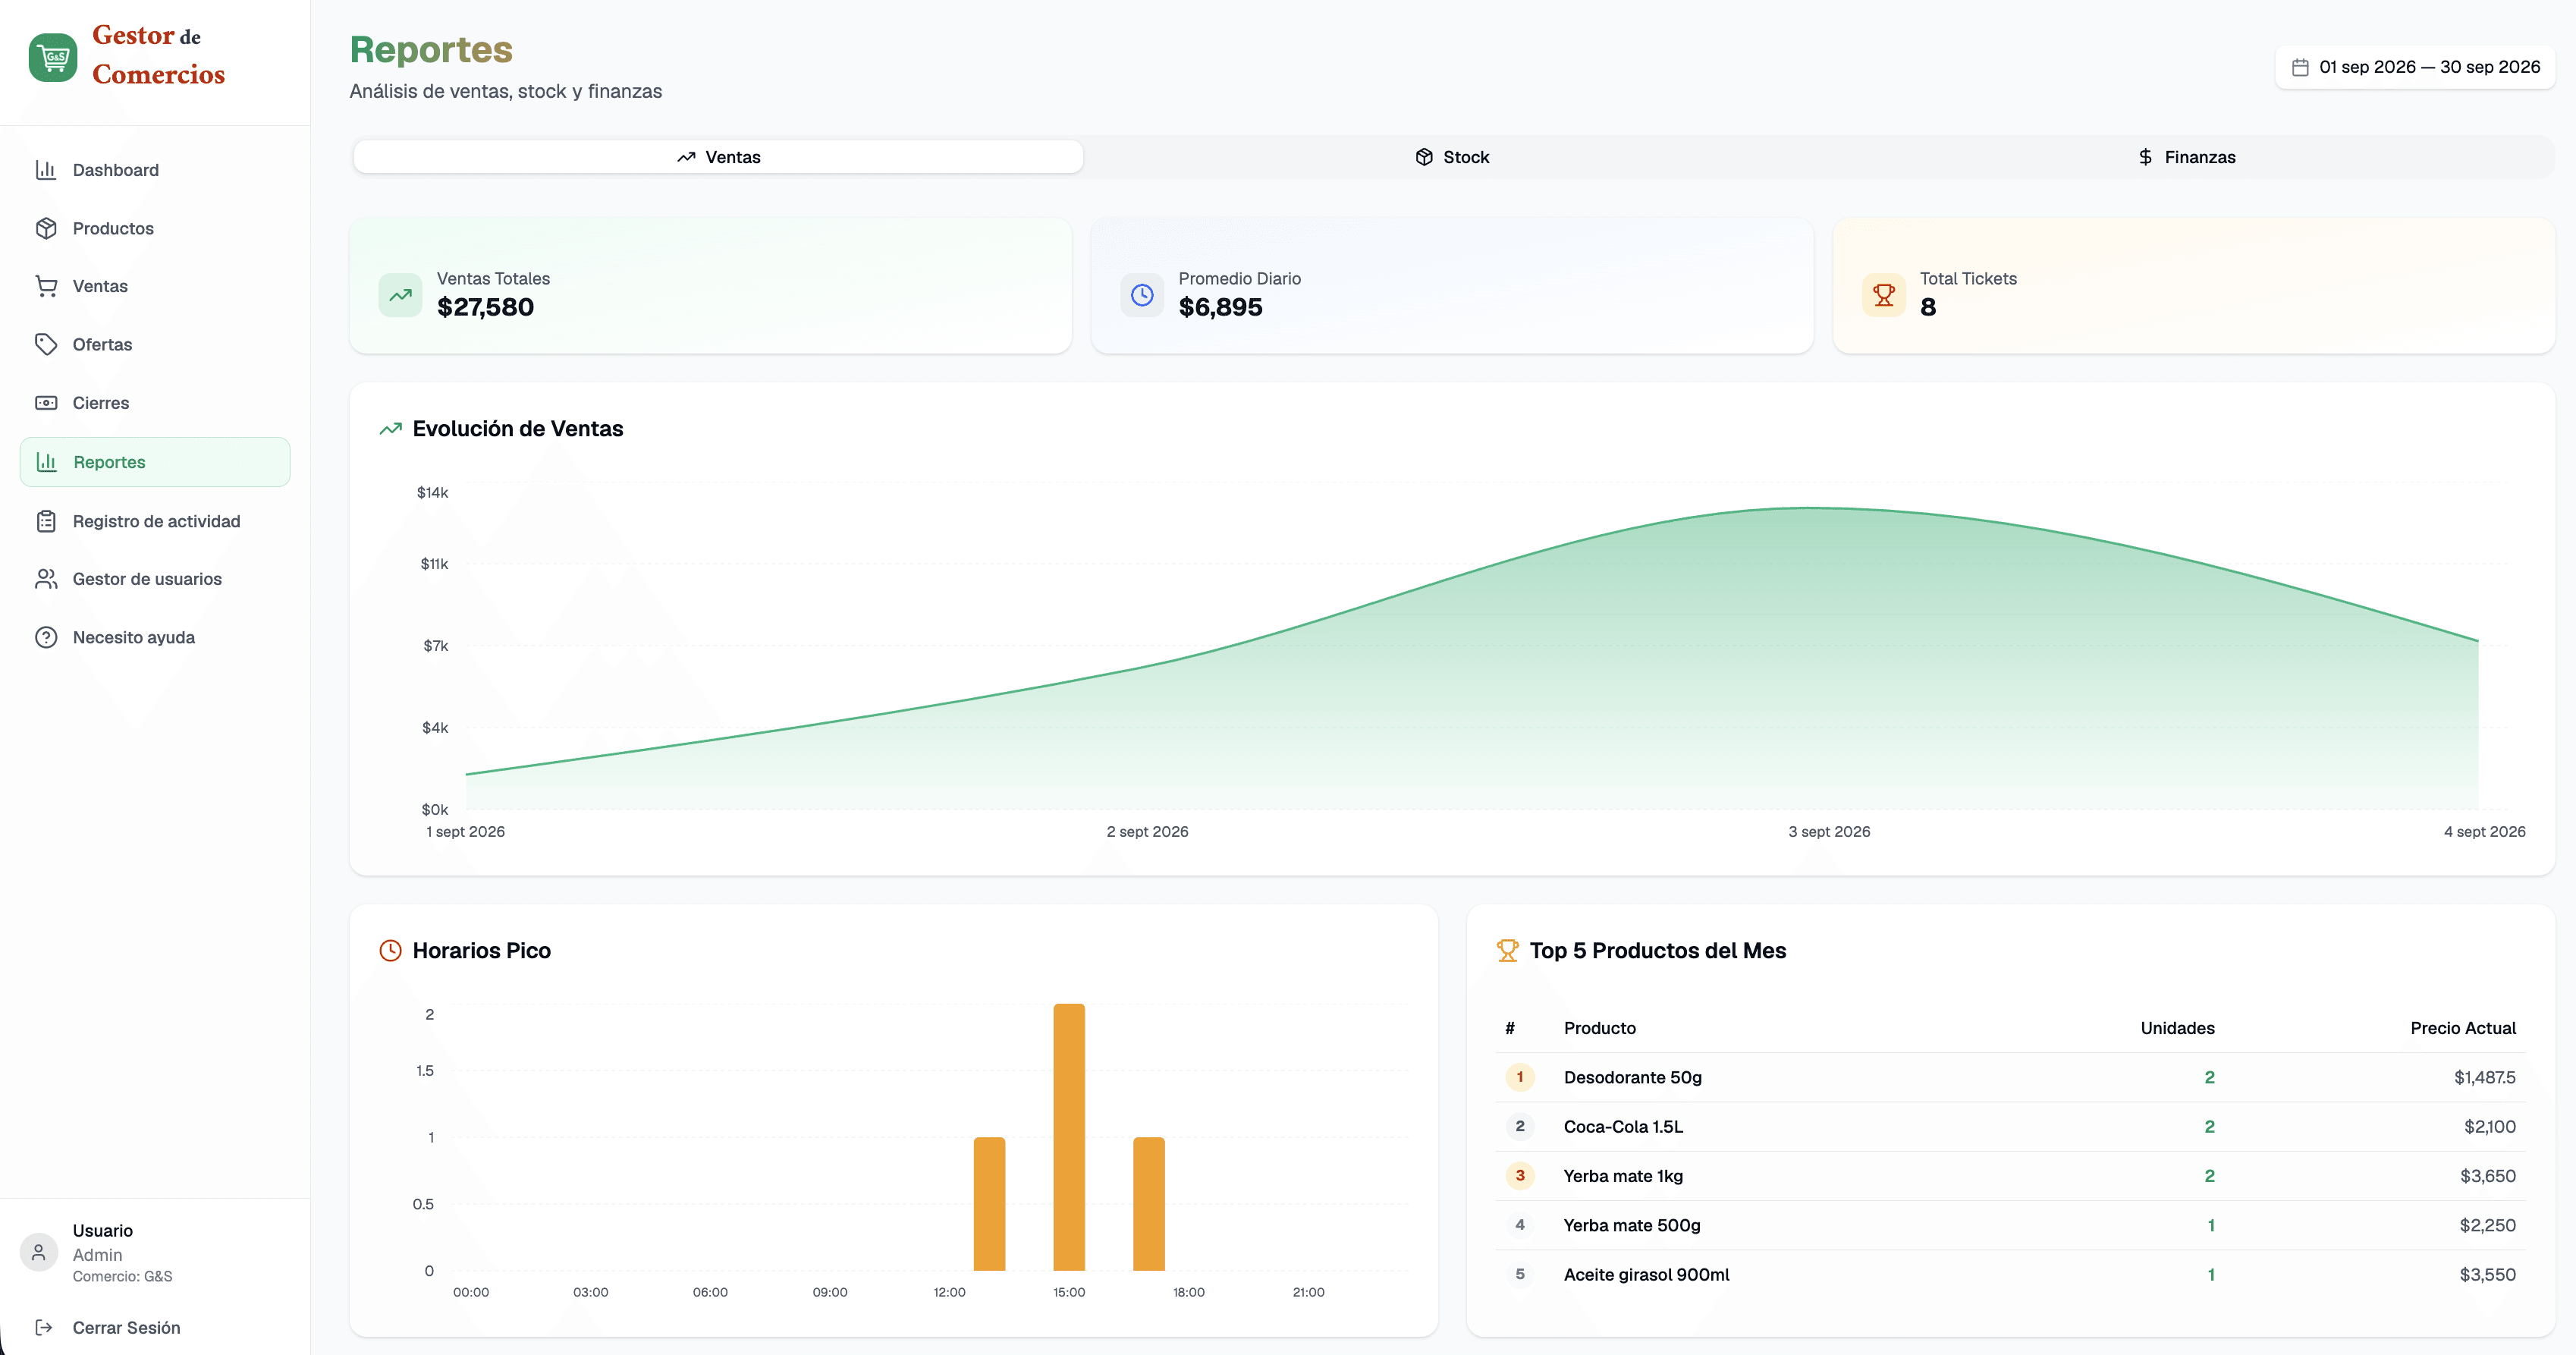Switch to the Finanzas tab

tap(2186, 157)
